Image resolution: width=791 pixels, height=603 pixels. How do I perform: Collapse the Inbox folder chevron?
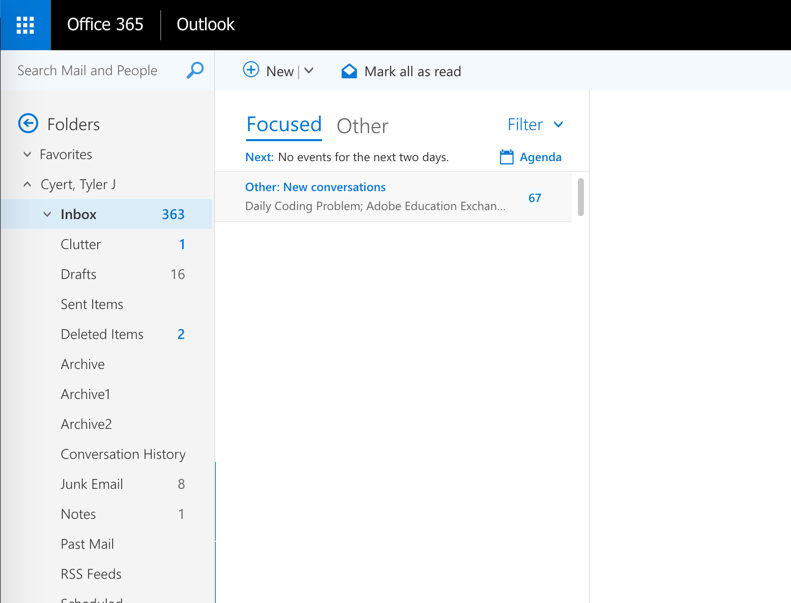(x=47, y=215)
